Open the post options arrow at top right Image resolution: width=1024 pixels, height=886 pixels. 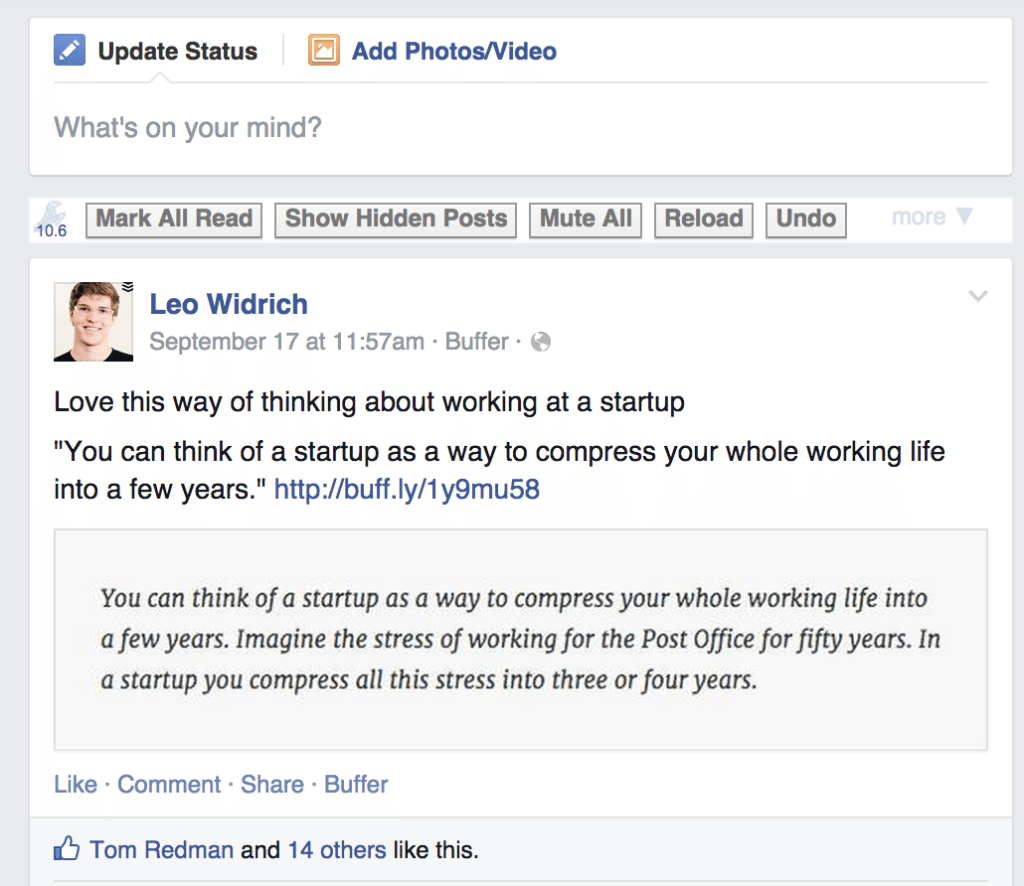[977, 296]
